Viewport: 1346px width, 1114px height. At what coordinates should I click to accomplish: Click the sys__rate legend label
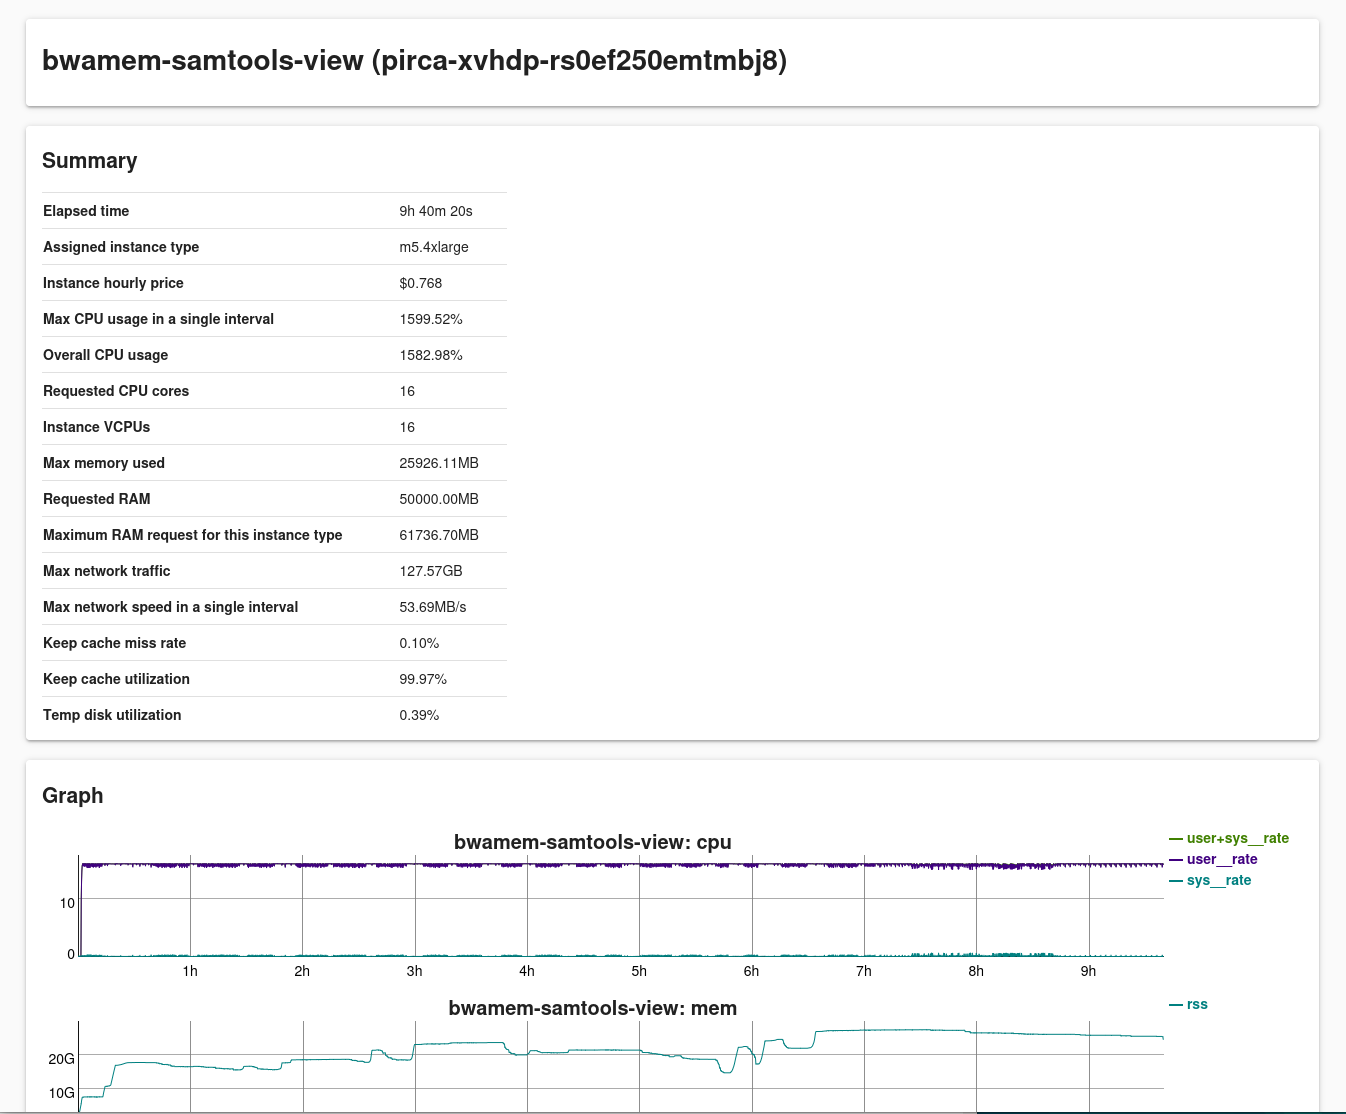point(1218,880)
